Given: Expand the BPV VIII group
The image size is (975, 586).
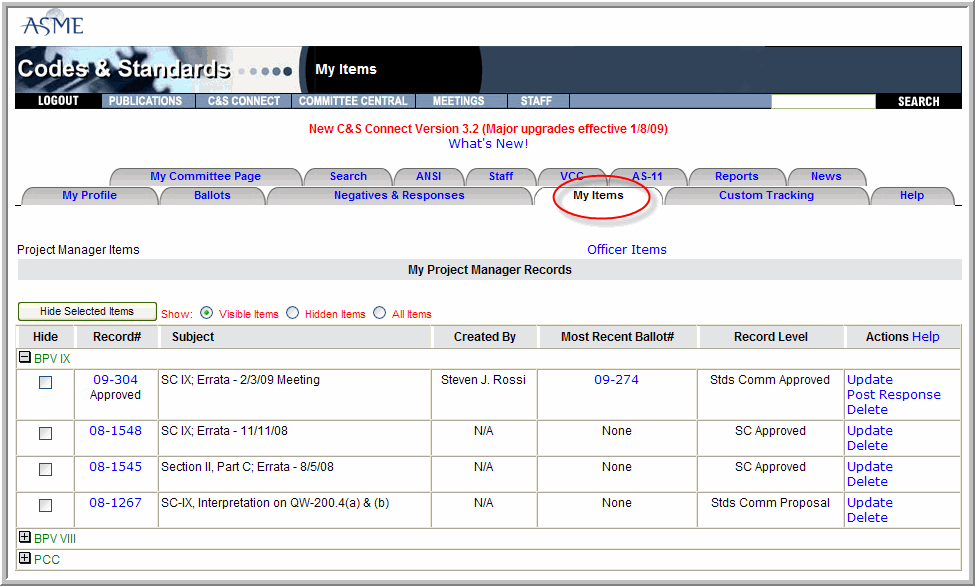Looking at the screenshot, I should pos(25,537).
